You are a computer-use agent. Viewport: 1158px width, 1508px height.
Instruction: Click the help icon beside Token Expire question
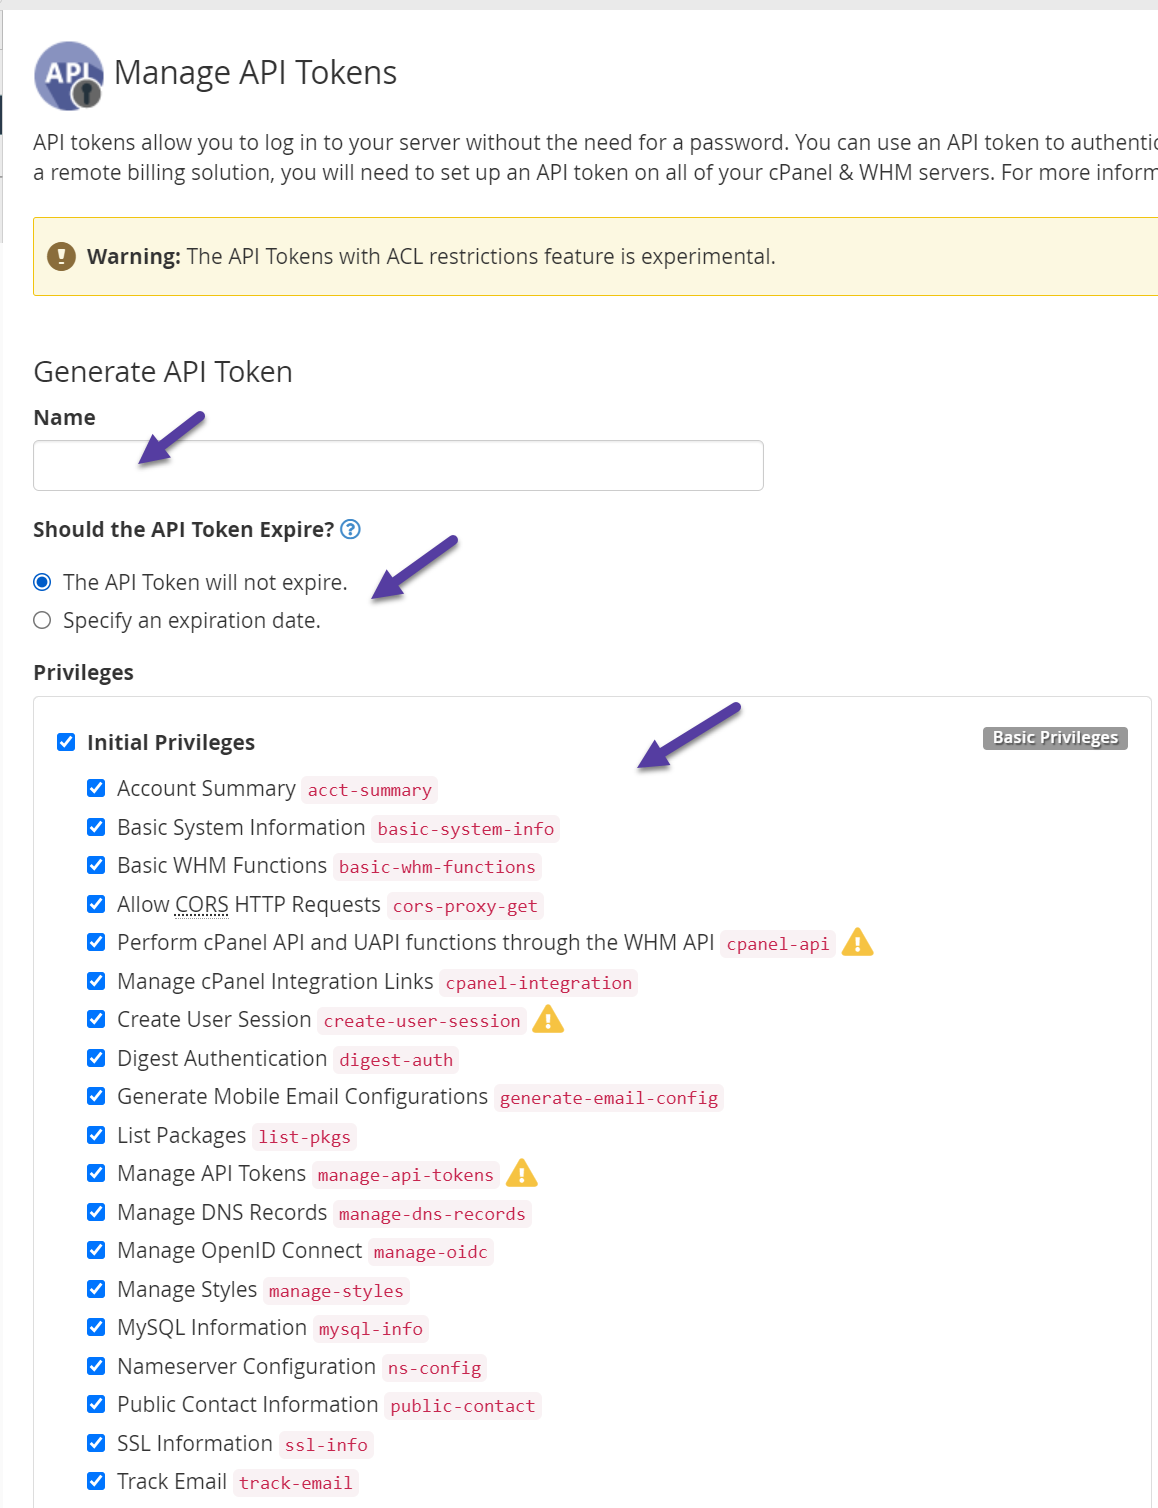(350, 529)
